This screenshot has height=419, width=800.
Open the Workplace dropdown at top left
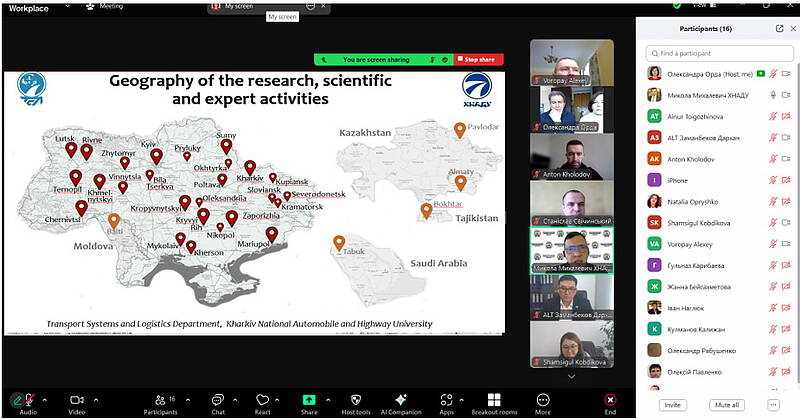coord(68,6)
